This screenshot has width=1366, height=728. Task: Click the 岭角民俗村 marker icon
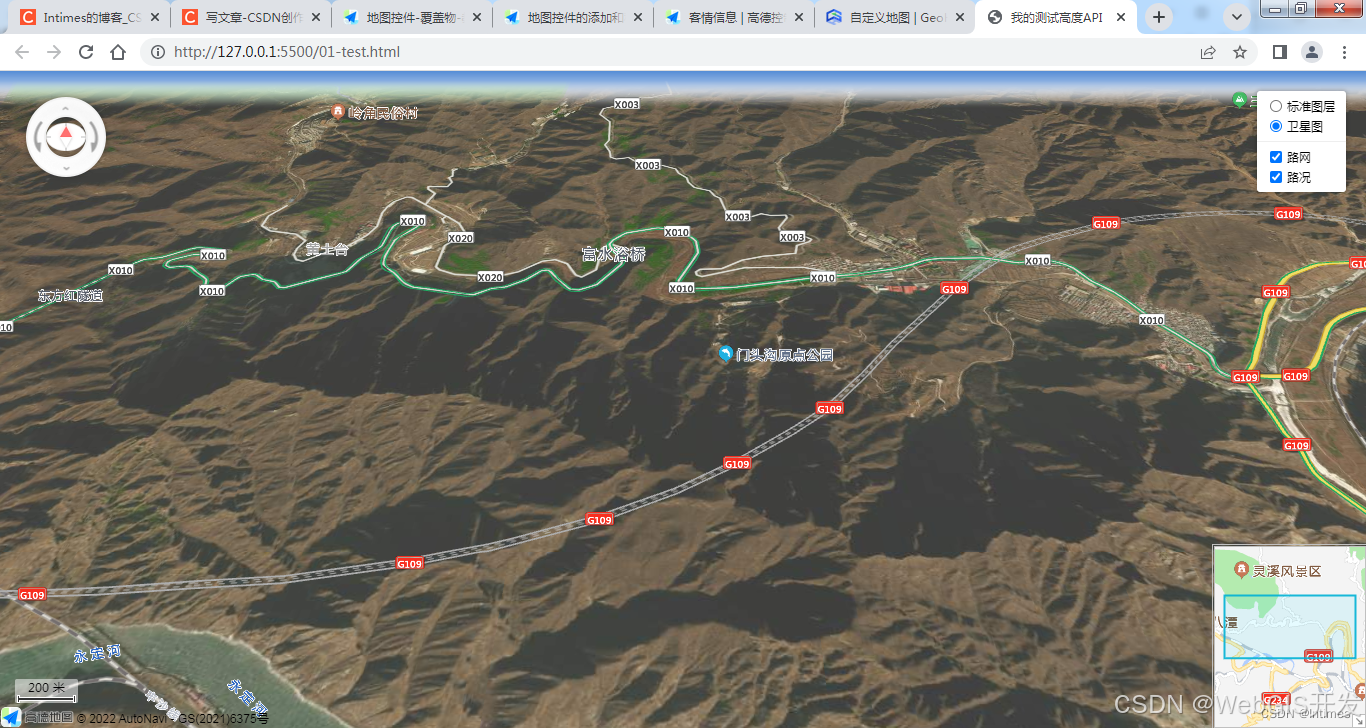coord(339,112)
